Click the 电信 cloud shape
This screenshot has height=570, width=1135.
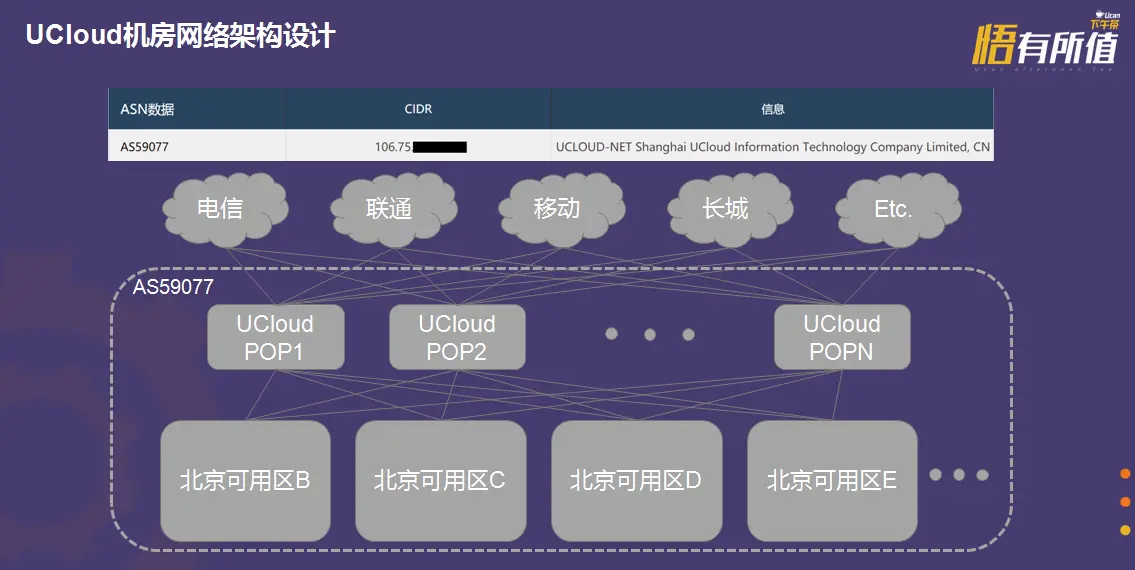[x=225, y=210]
